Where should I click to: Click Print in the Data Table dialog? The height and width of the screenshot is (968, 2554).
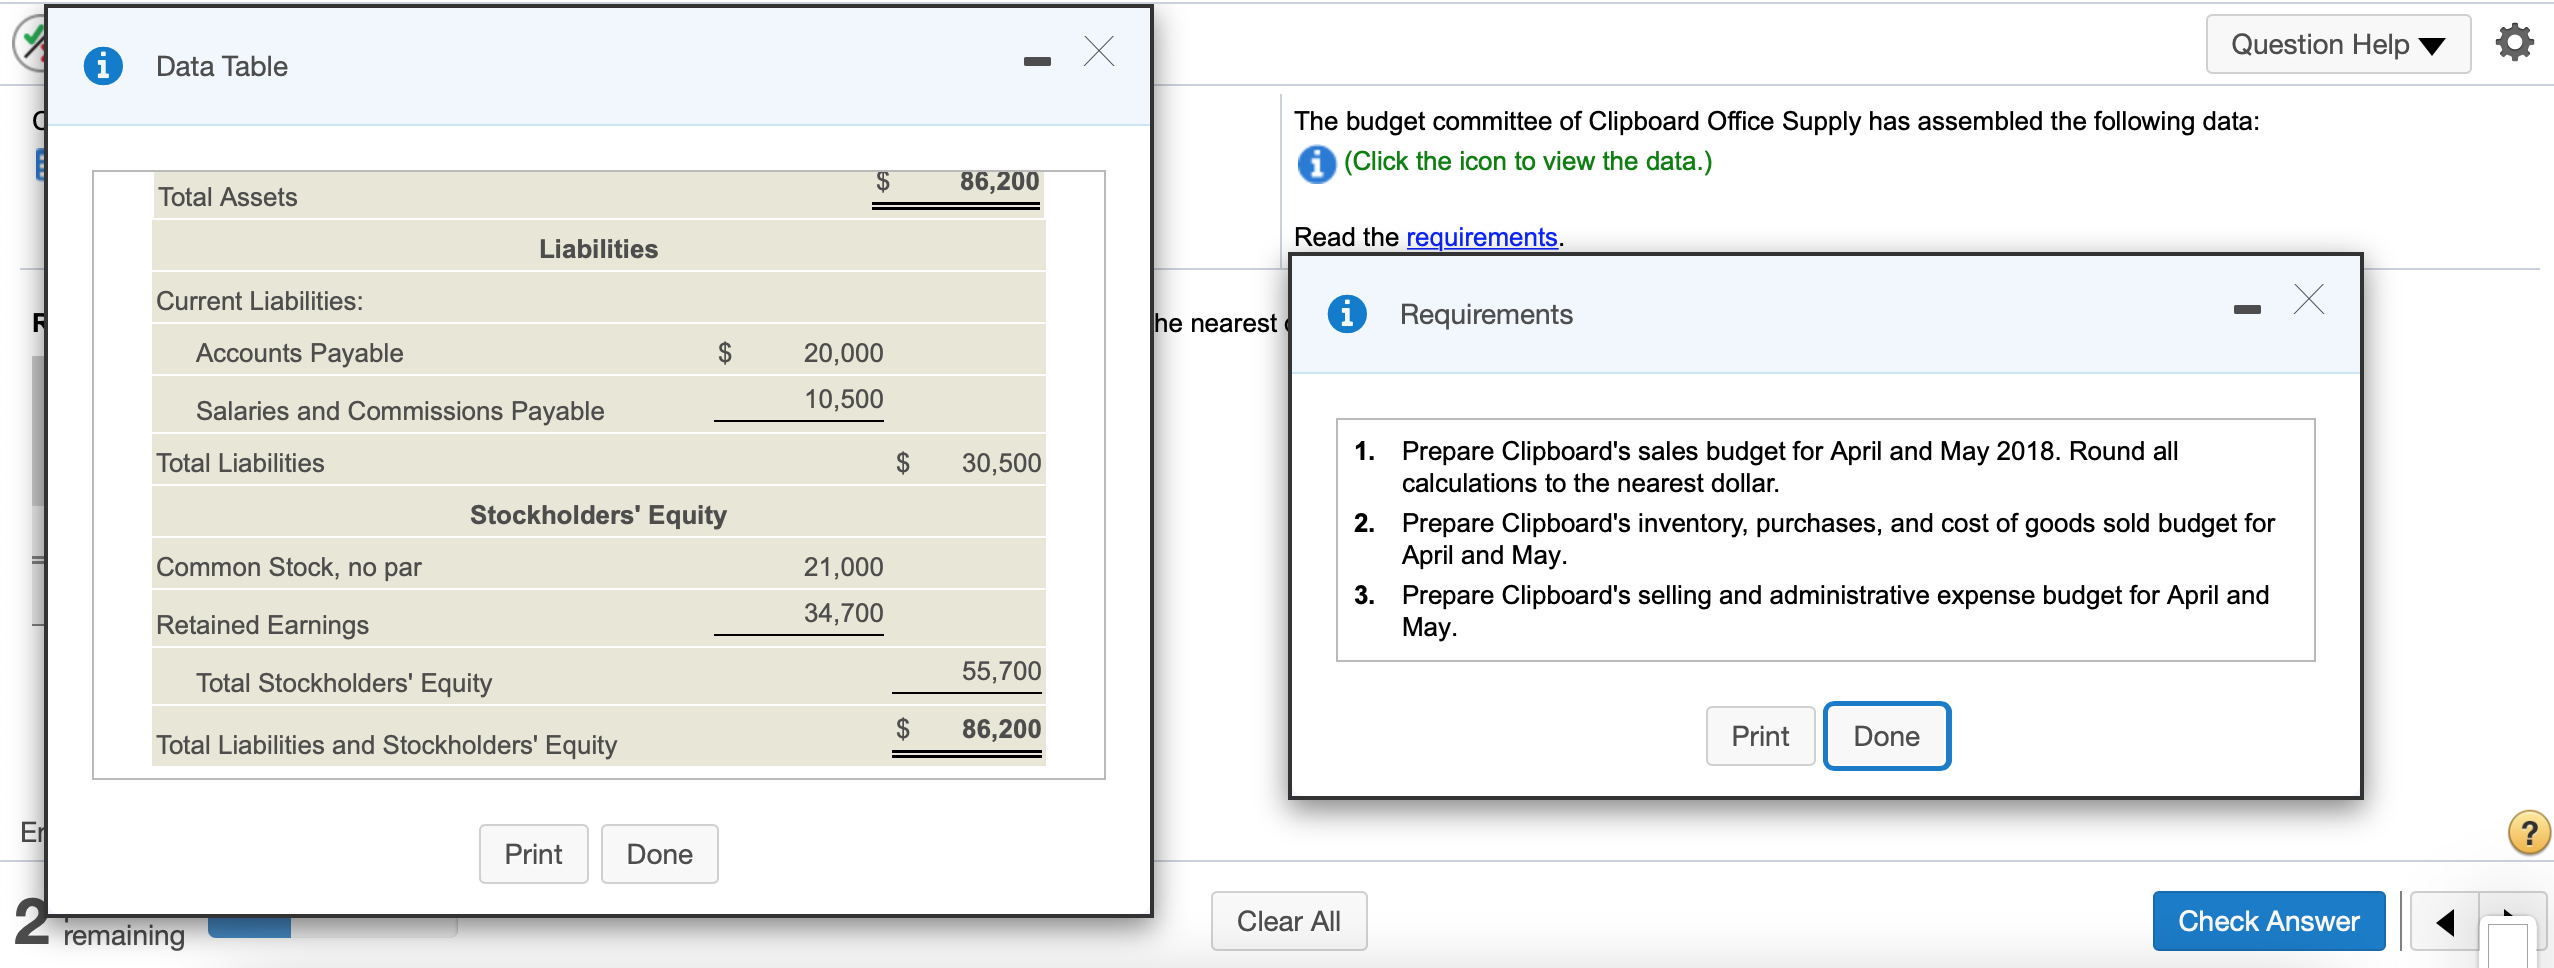click(534, 853)
